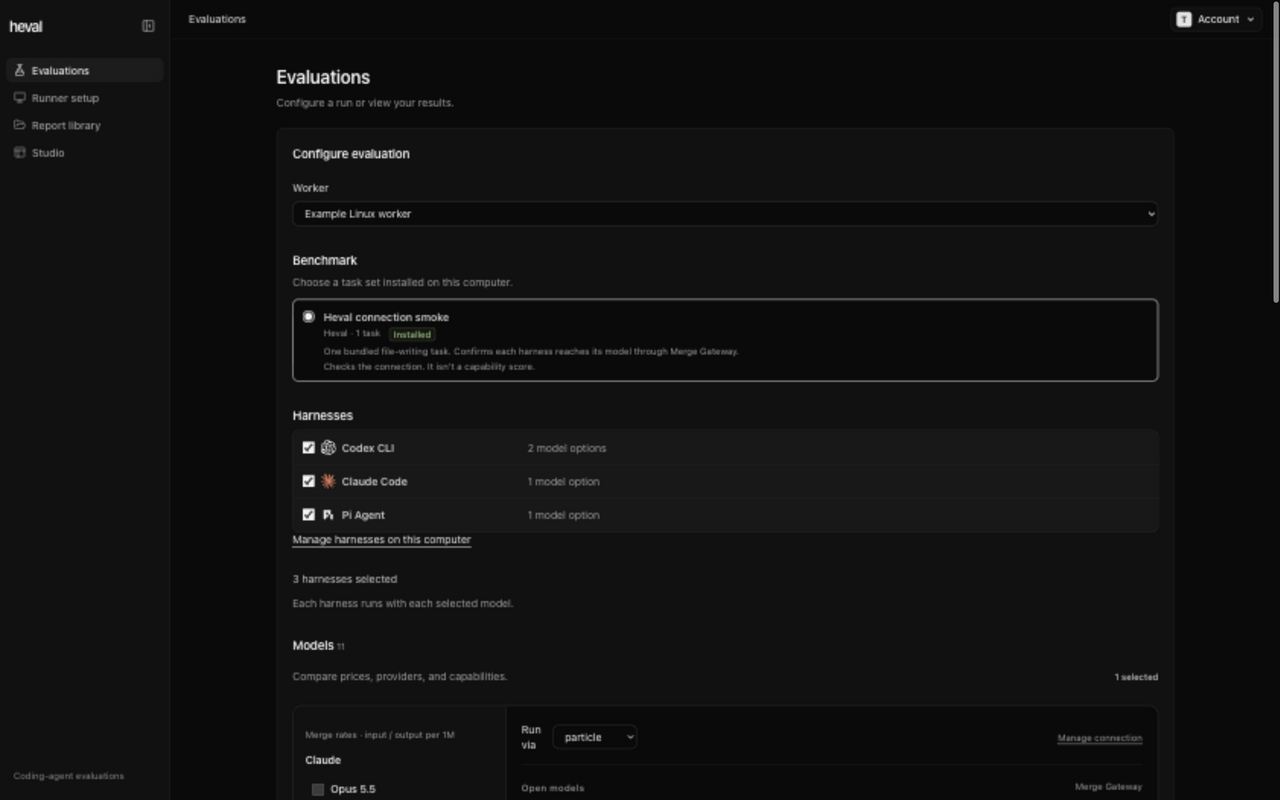Click the Claude Code starburst icon
The height and width of the screenshot is (800, 1280).
[x=328, y=481]
